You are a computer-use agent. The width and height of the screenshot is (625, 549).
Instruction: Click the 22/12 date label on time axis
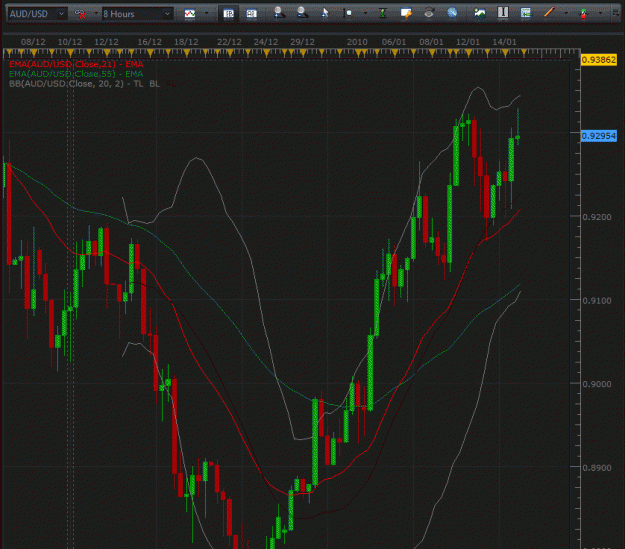[x=229, y=42]
